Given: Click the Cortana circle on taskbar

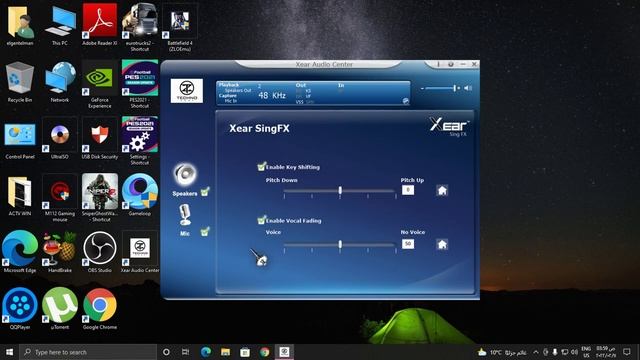Looking at the screenshot, I should click(166, 352).
